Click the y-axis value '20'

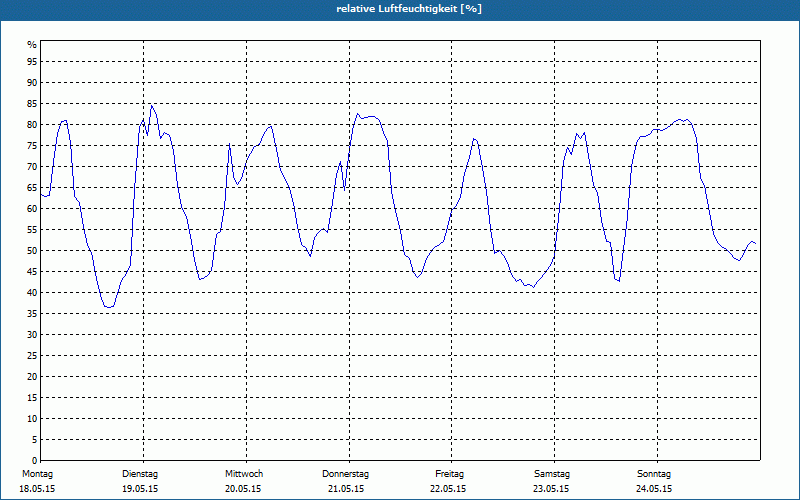[32, 377]
